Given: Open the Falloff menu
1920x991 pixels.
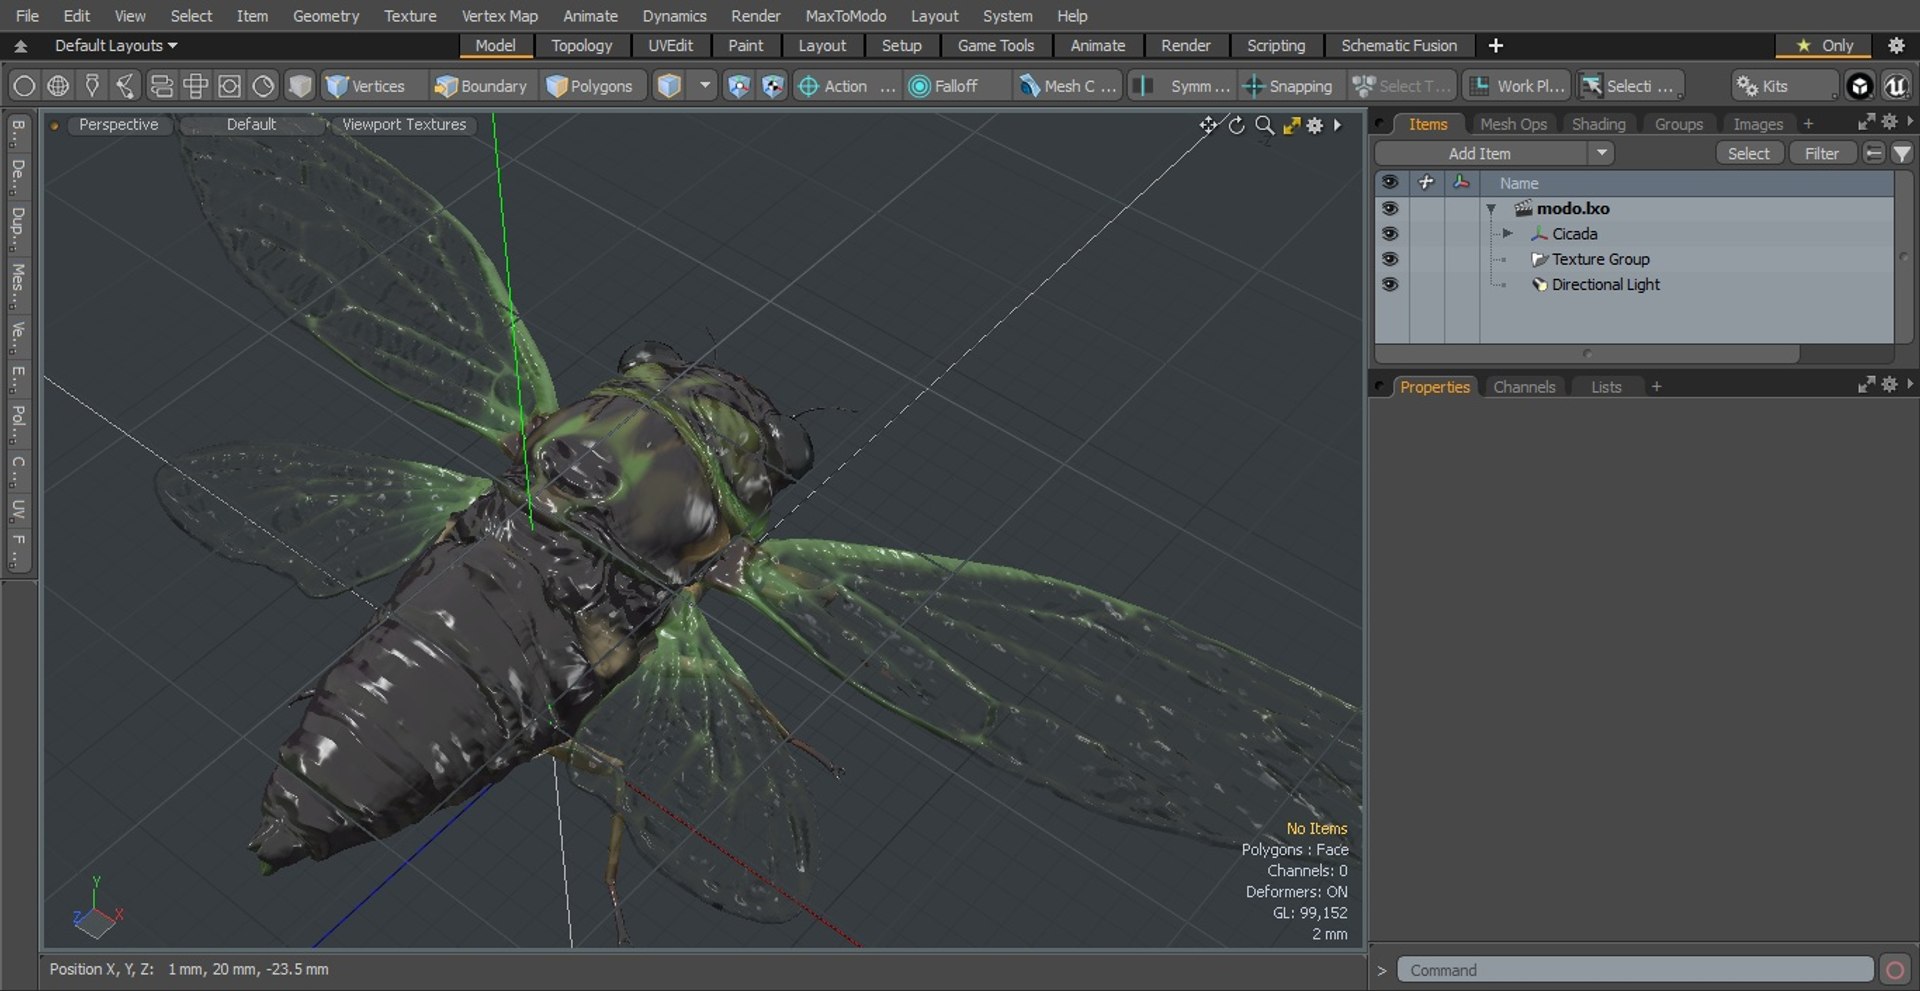Looking at the screenshot, I should click(x=955, y=86).
